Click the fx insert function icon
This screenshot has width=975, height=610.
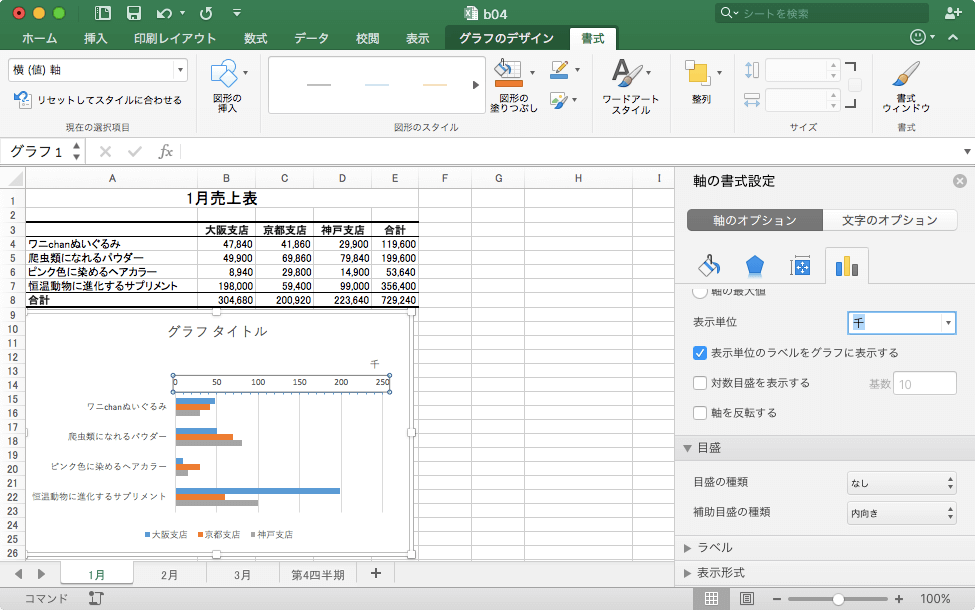click(165, 151)
